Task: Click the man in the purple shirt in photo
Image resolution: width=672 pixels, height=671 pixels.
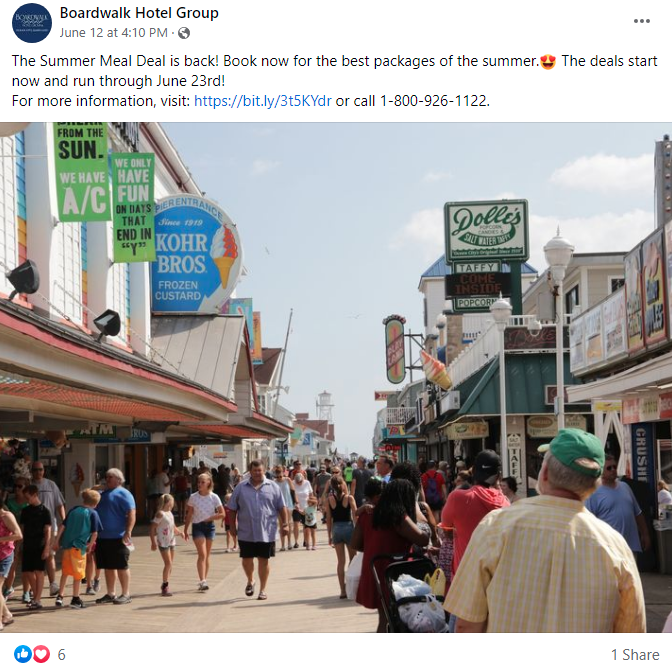Action: tap(257, 528)
